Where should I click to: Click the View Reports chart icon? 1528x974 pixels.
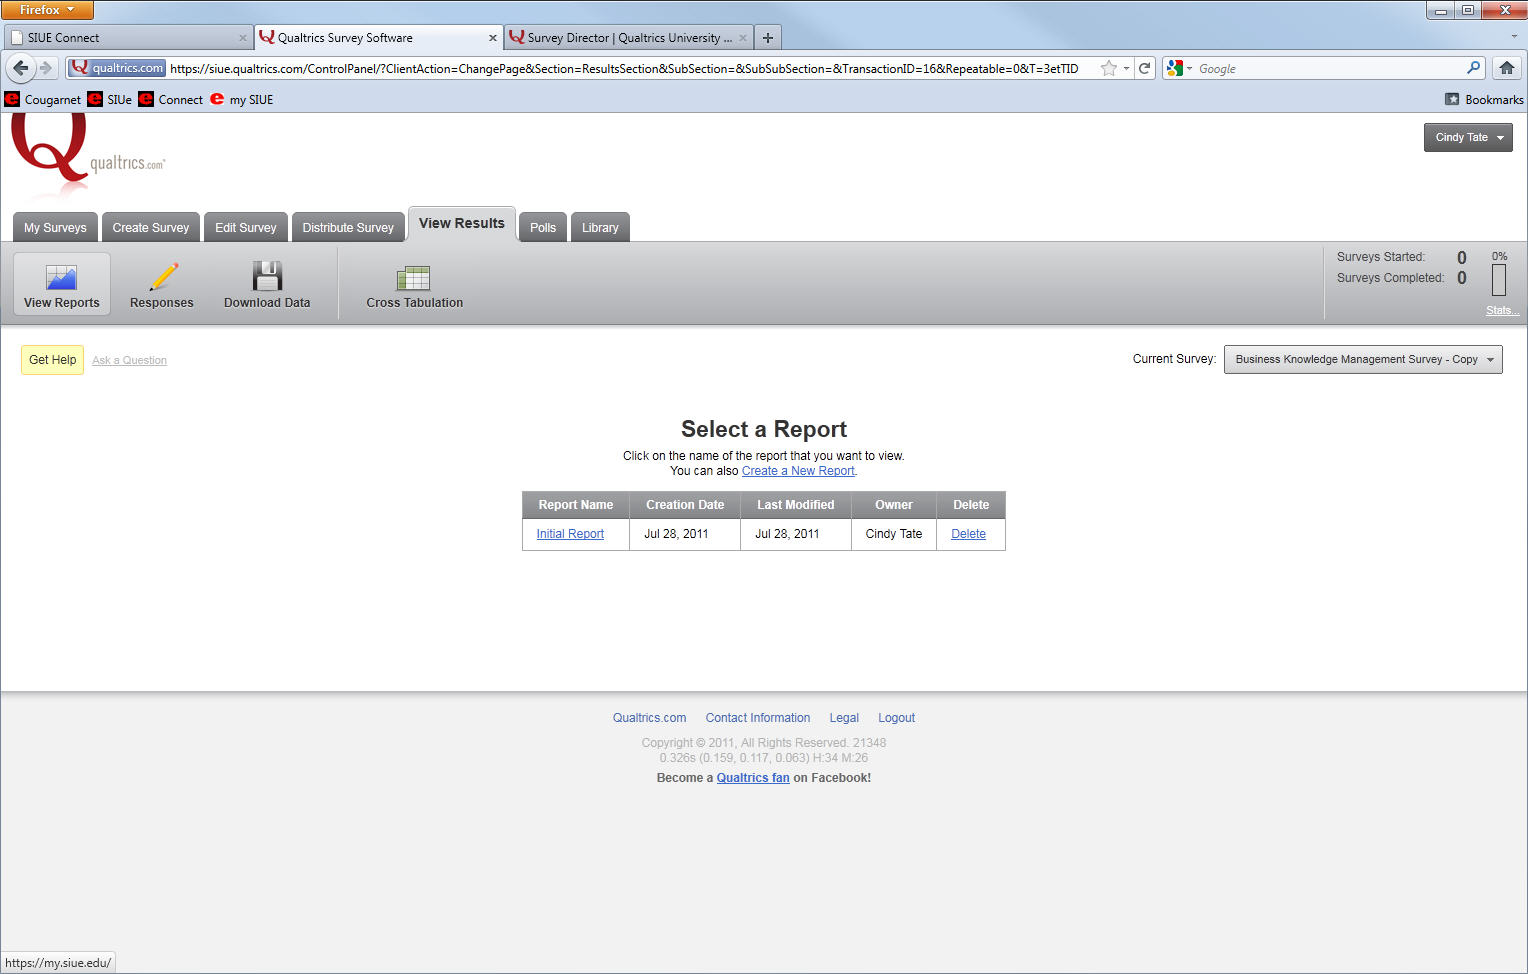61,277
